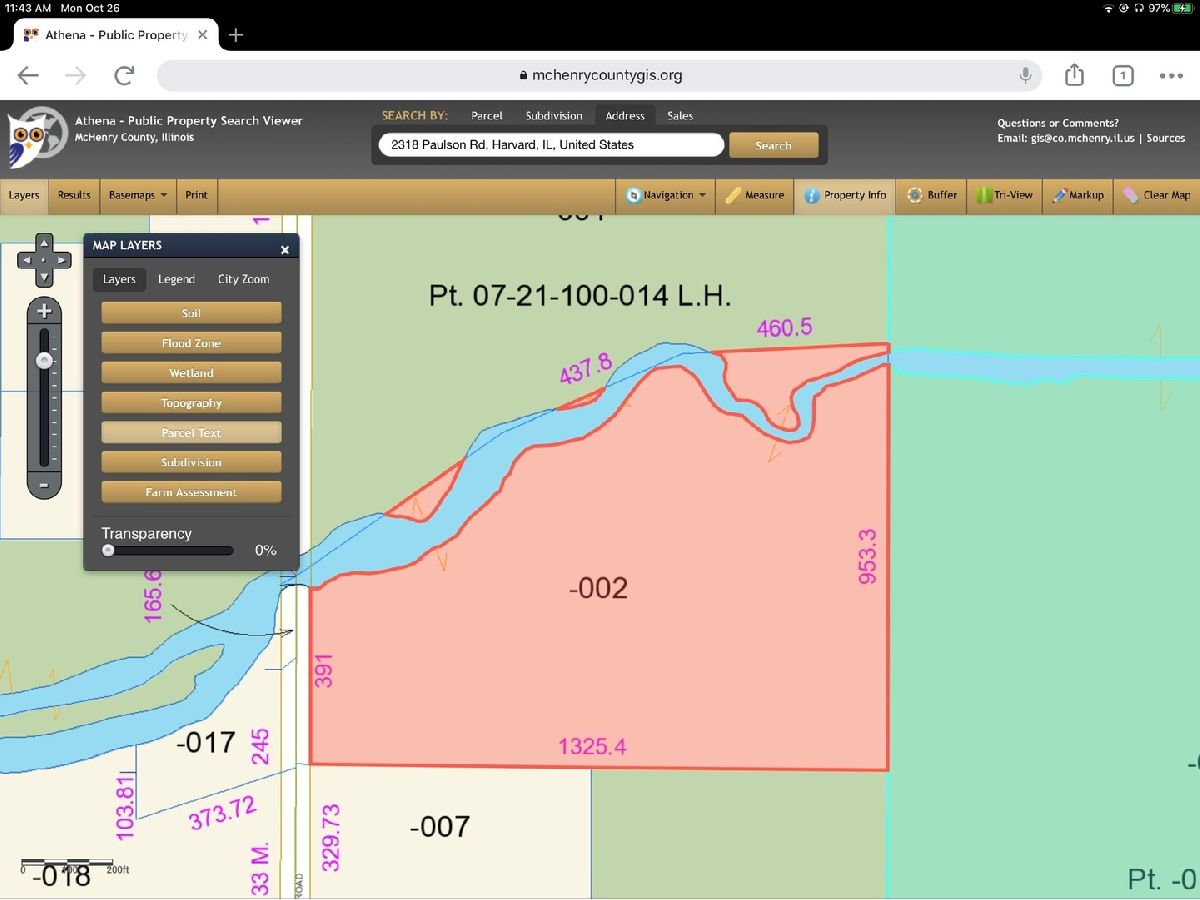Click the Measure ruler tool

755,195
